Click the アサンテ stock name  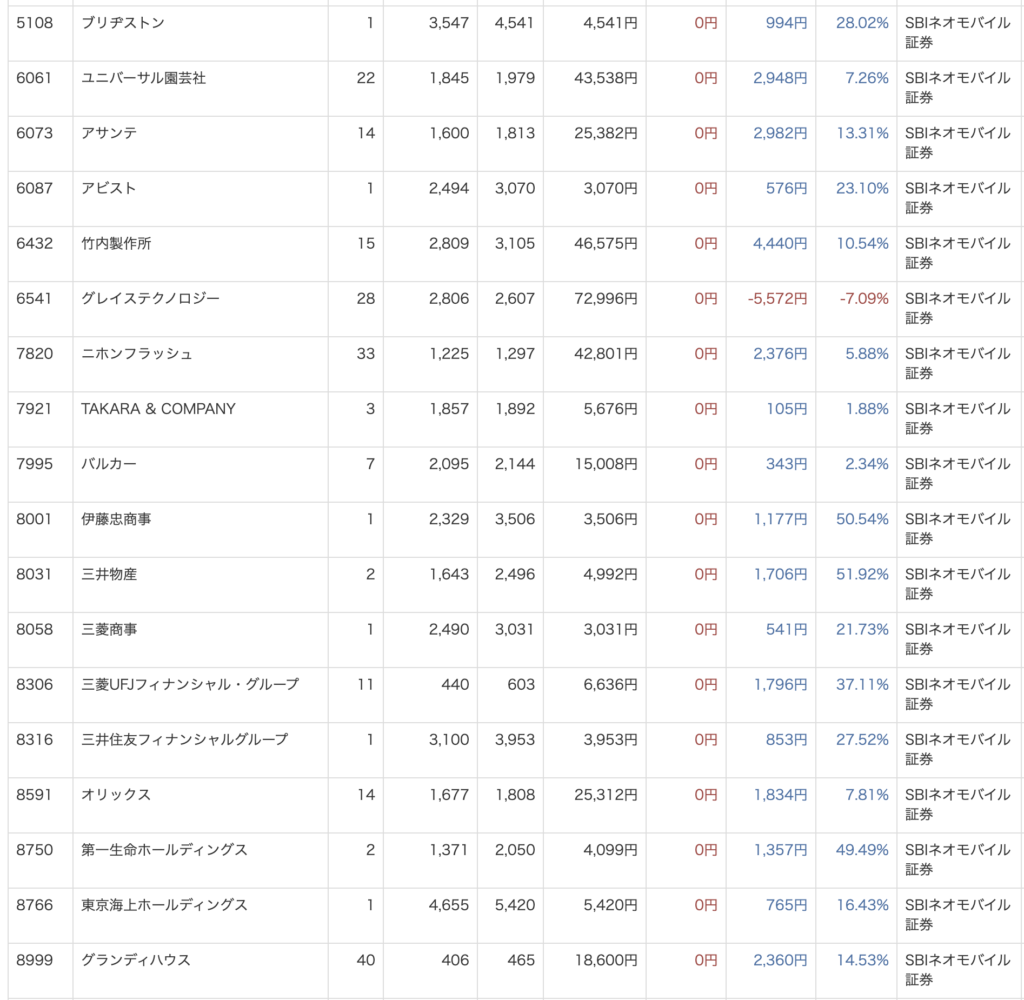[x=109, y=133]
